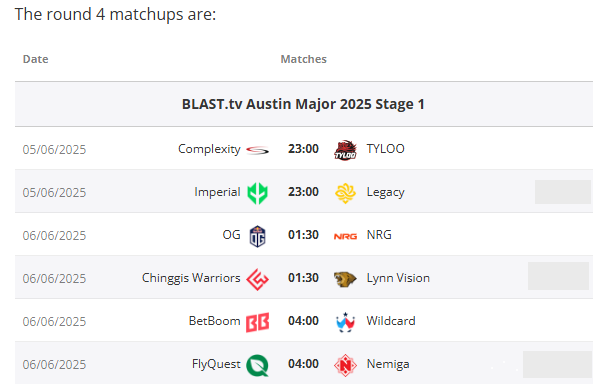Click the Matches column header

pos(304,59)
